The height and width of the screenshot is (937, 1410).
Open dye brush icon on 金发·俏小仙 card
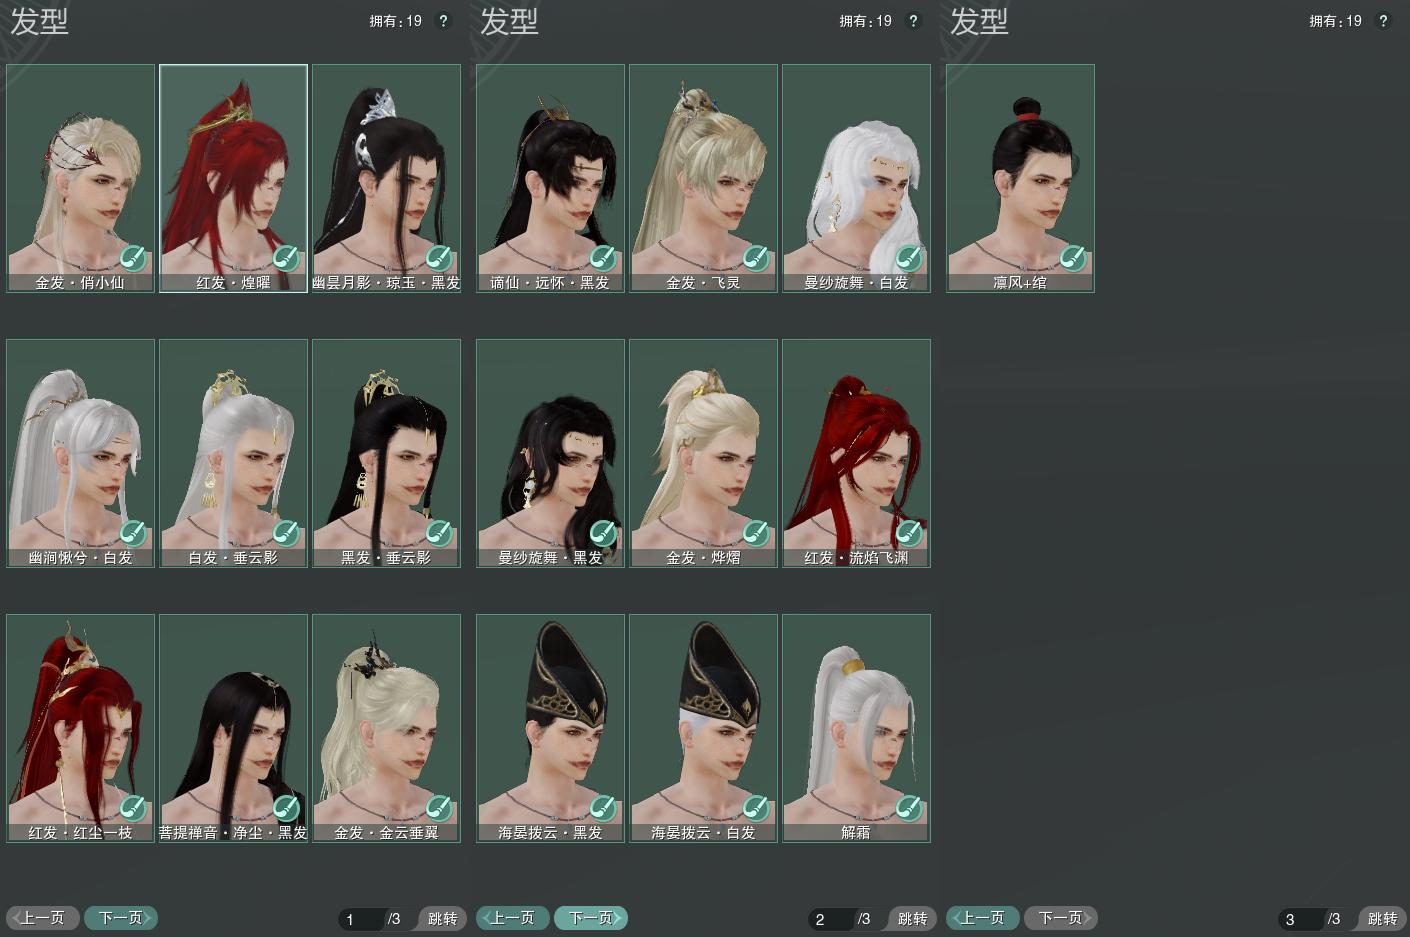coord(132,259)
